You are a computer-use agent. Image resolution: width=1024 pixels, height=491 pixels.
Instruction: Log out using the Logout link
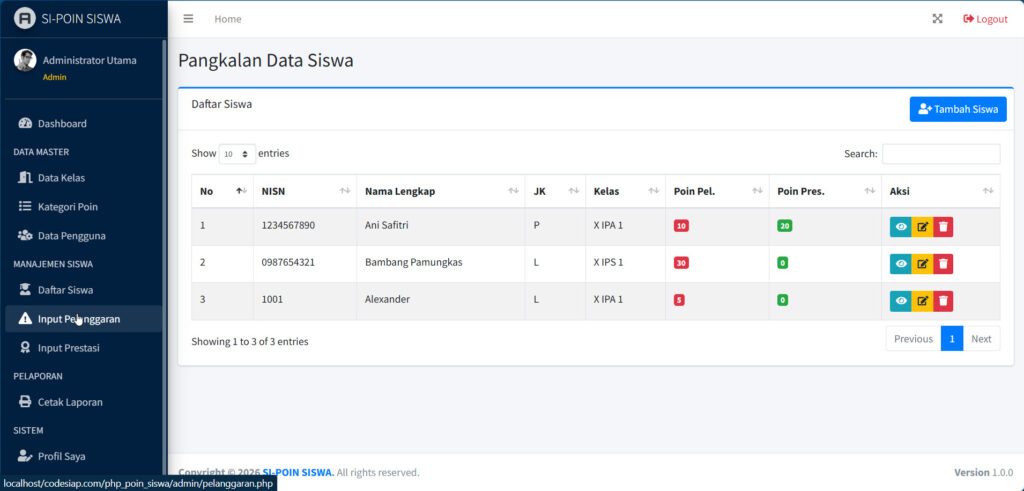point(985,19)
